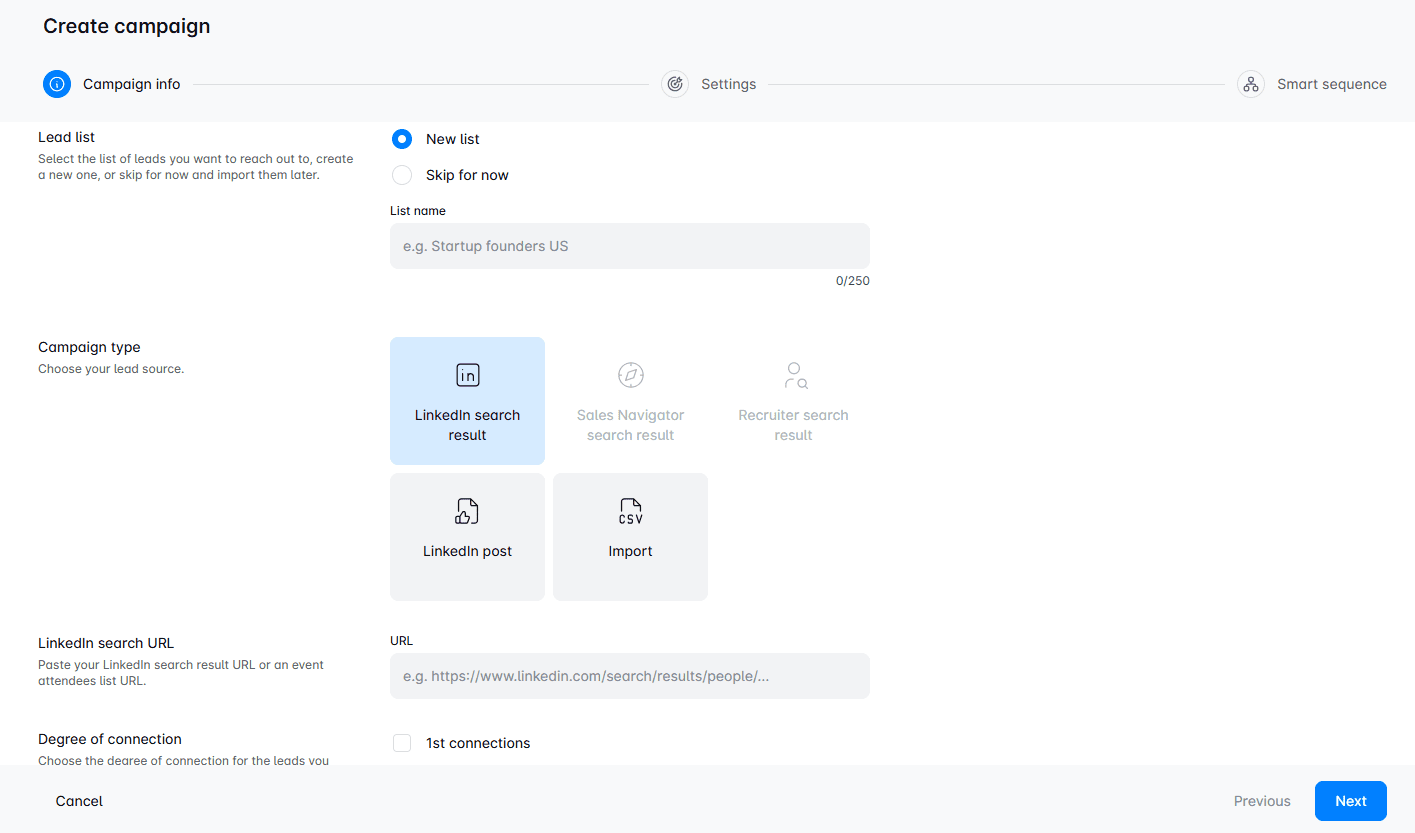1415x833 pixels.
Task: Click the Lead list section title
Action: [67, 137]
